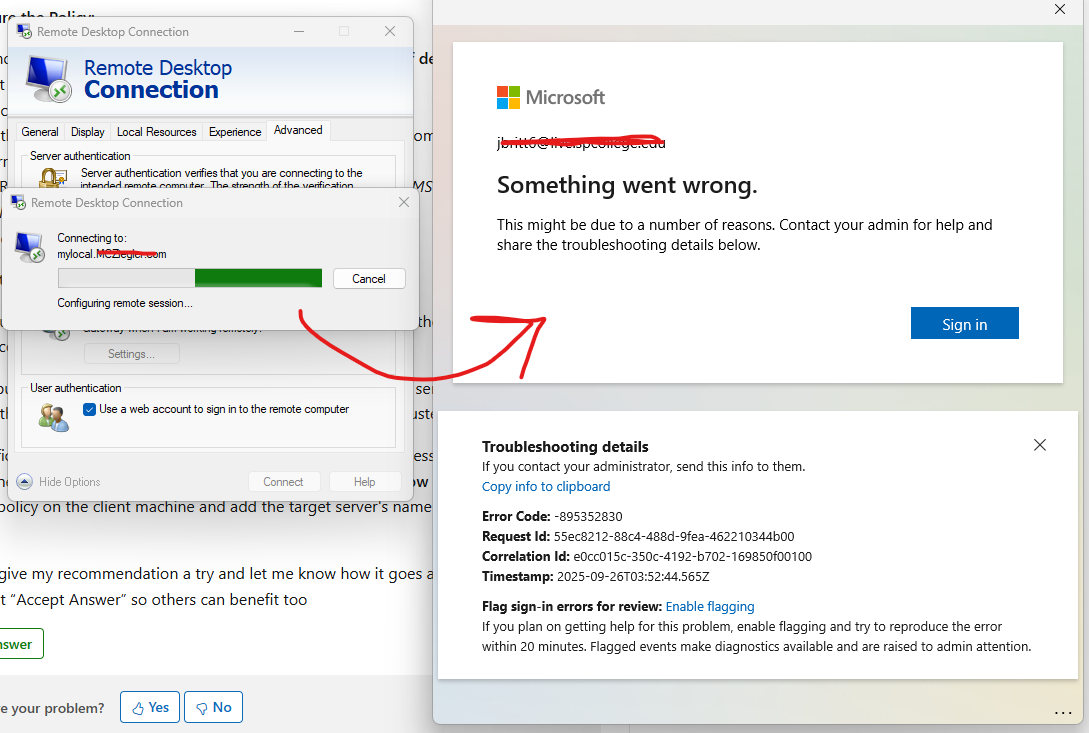Click the Troubleshooting details heading
The image size is (1089, 733).
(565, 447)
